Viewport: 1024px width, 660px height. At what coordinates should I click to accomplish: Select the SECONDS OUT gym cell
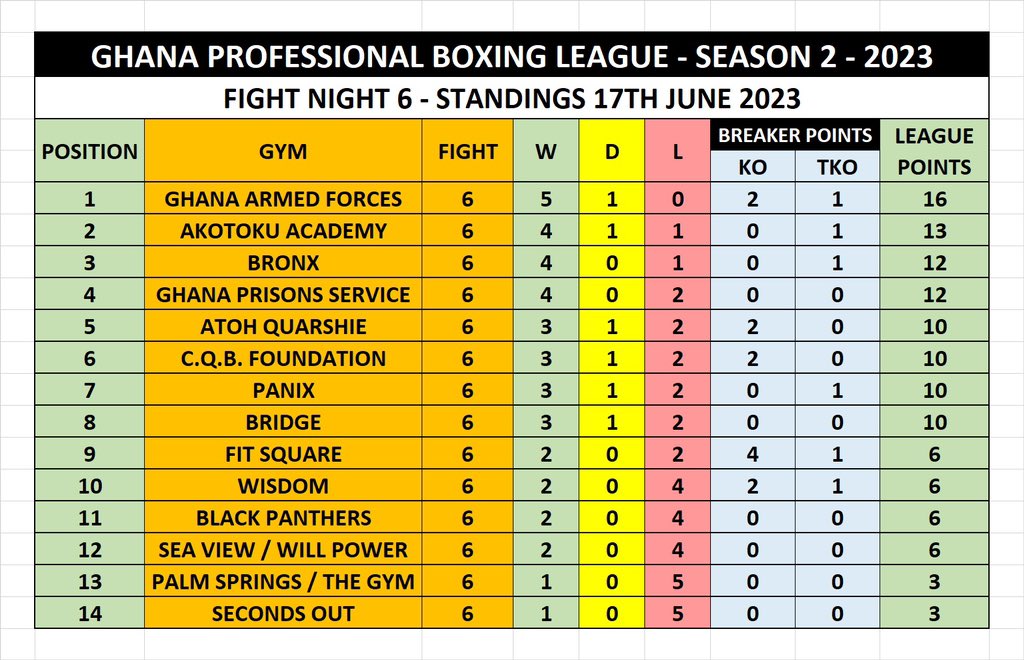pos(283,613)
